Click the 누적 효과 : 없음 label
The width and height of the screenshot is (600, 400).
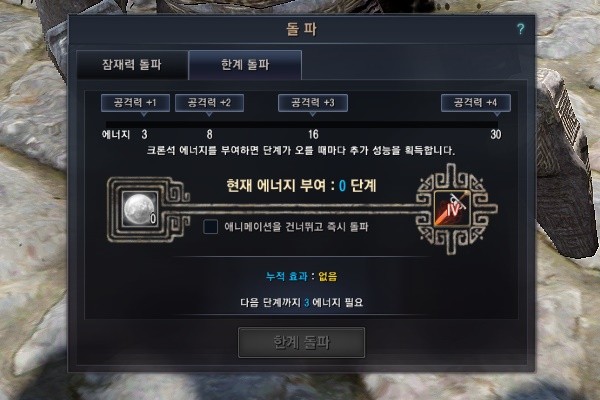302,276
